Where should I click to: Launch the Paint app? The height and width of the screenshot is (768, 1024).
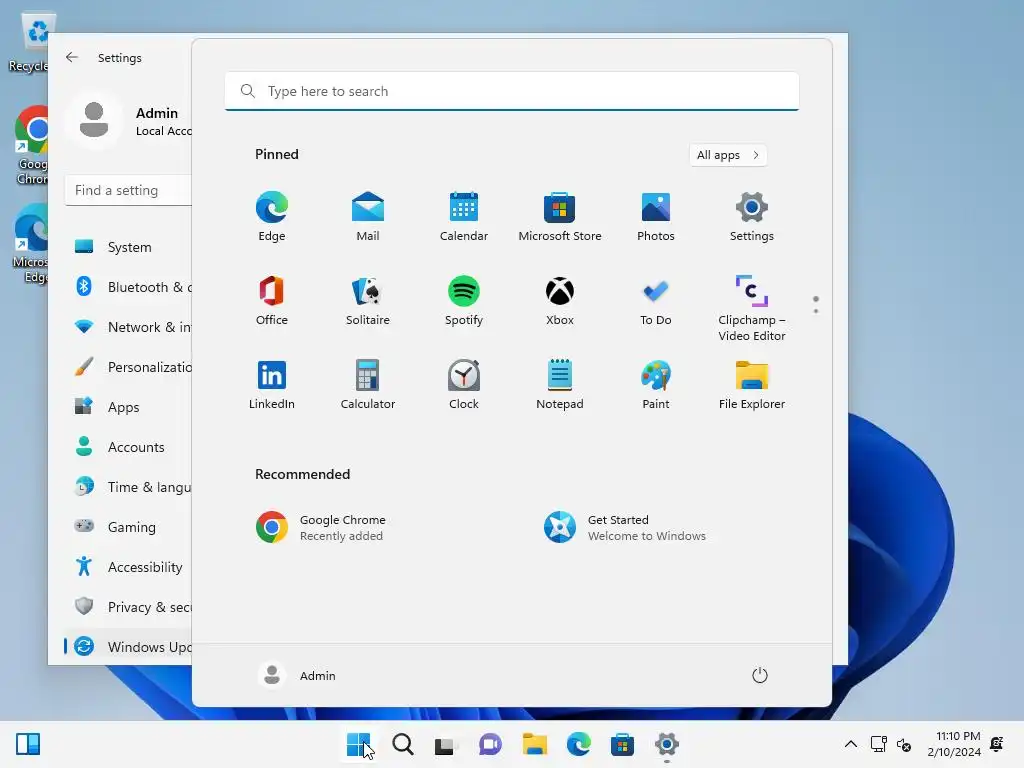(x=656, y=385)
